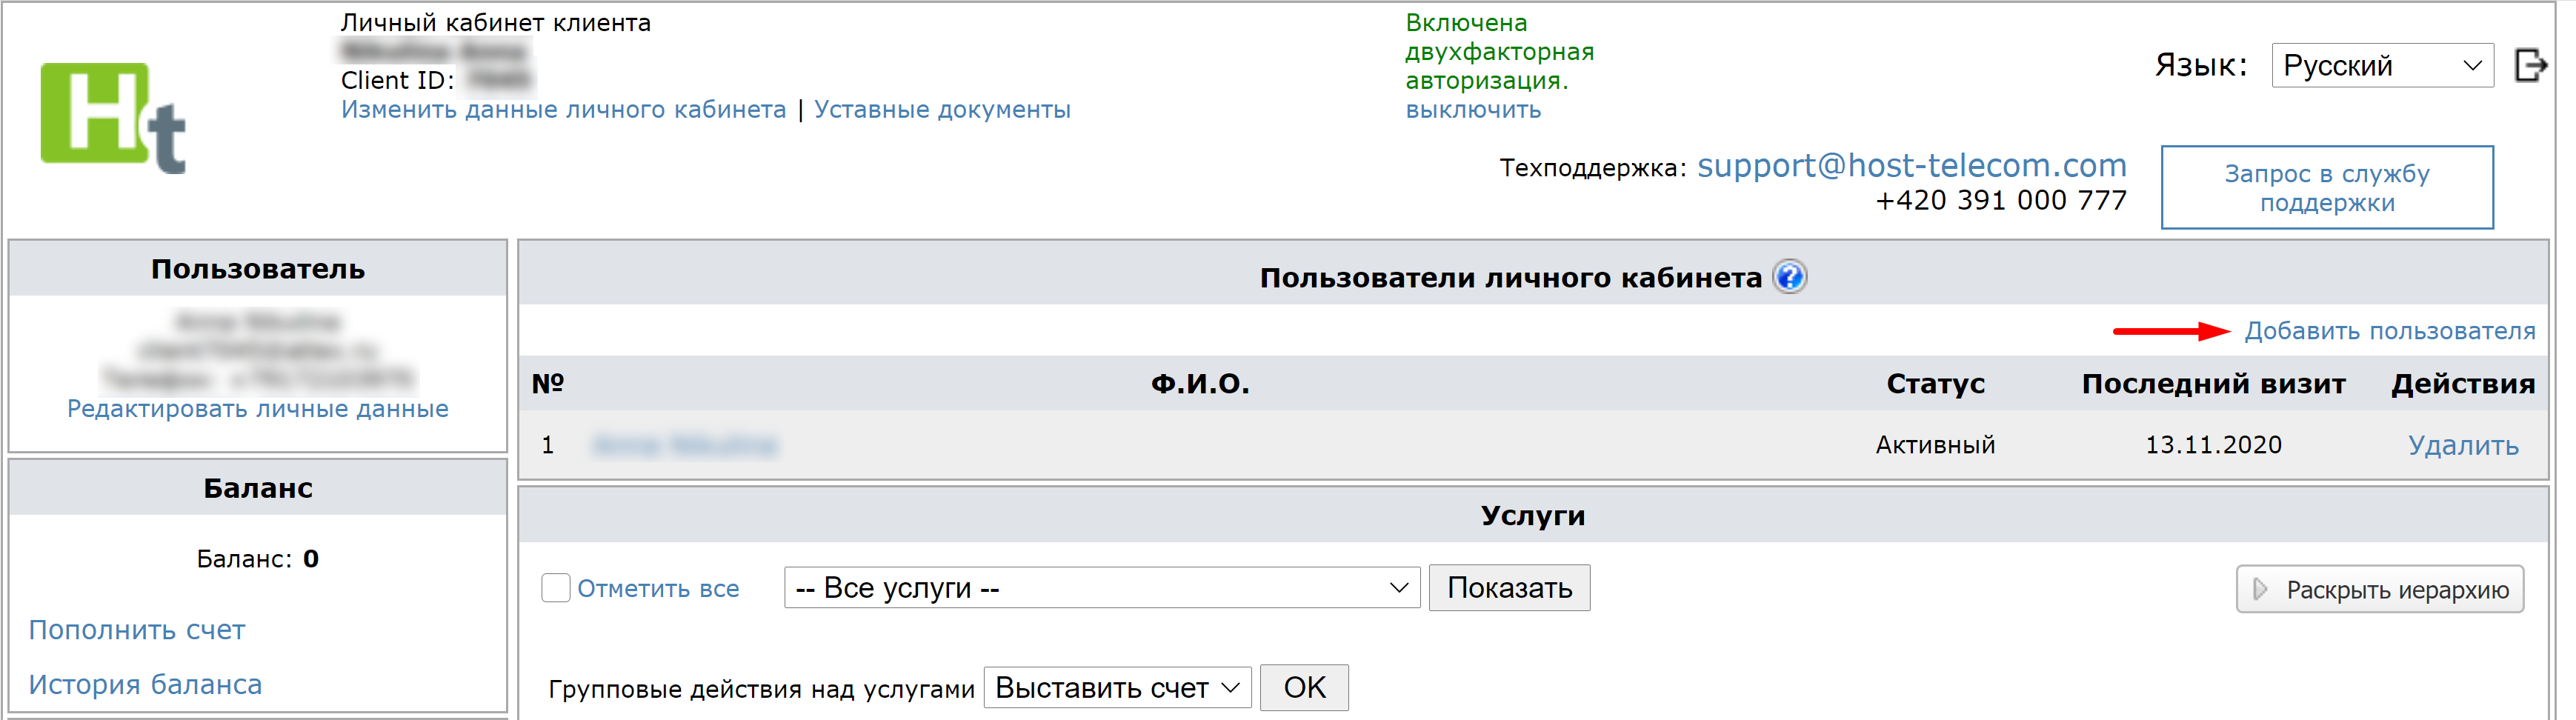Click Добавить пользователя link
Screen dimensions: 2576x720
(2390, 331)
